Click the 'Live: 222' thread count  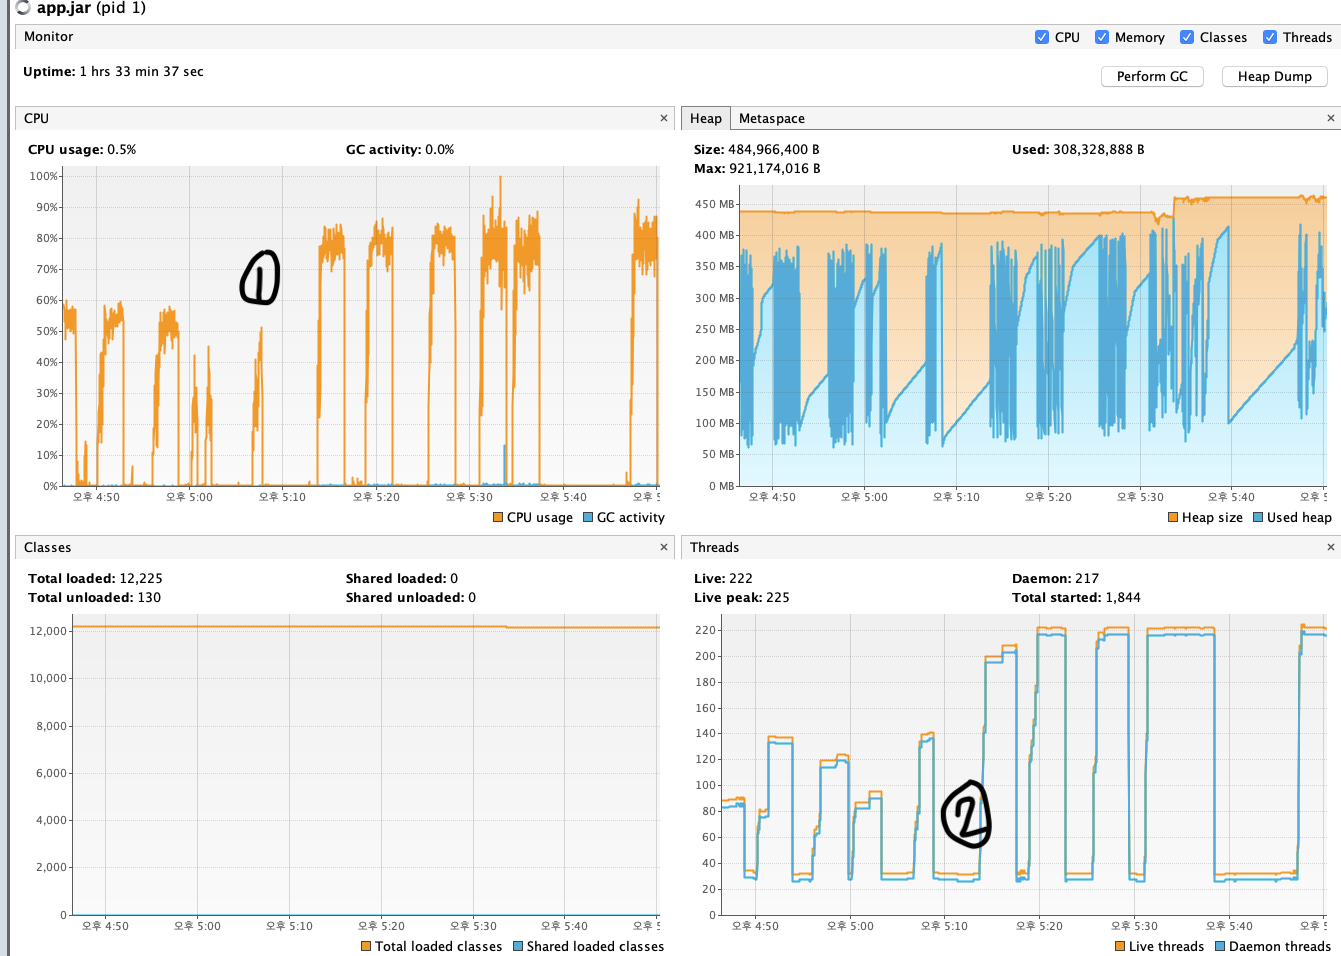[723, 579]
